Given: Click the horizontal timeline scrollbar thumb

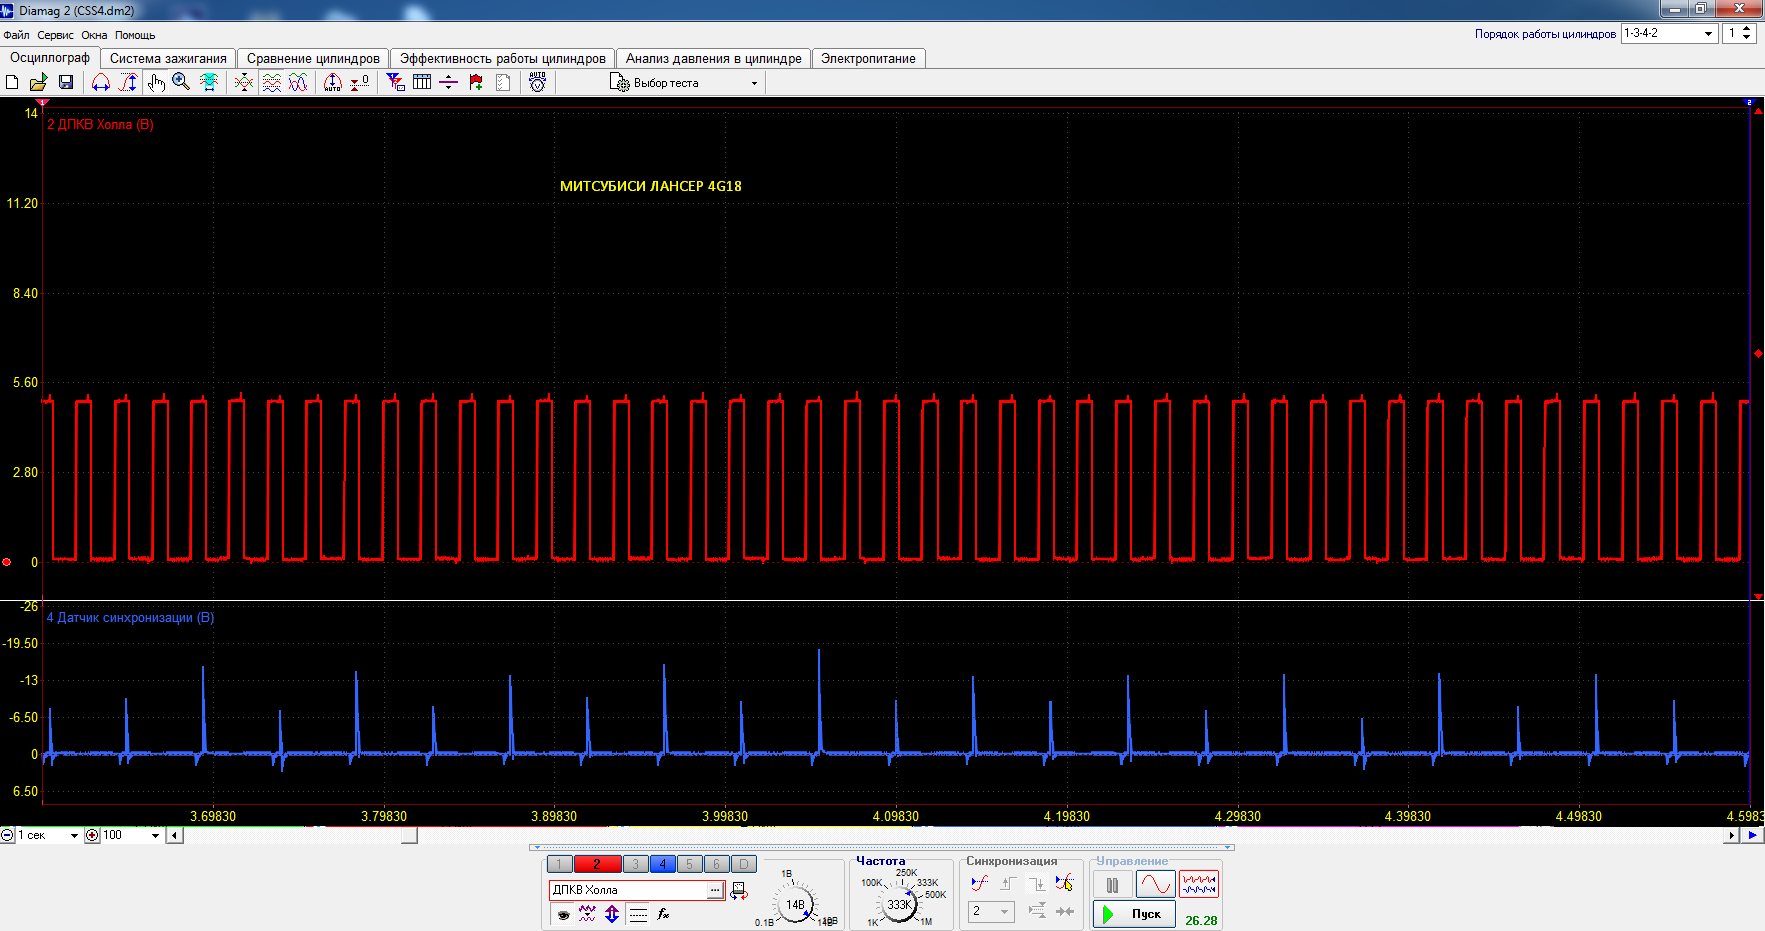Looking at the screenshot, I should [x=410, y=836].
